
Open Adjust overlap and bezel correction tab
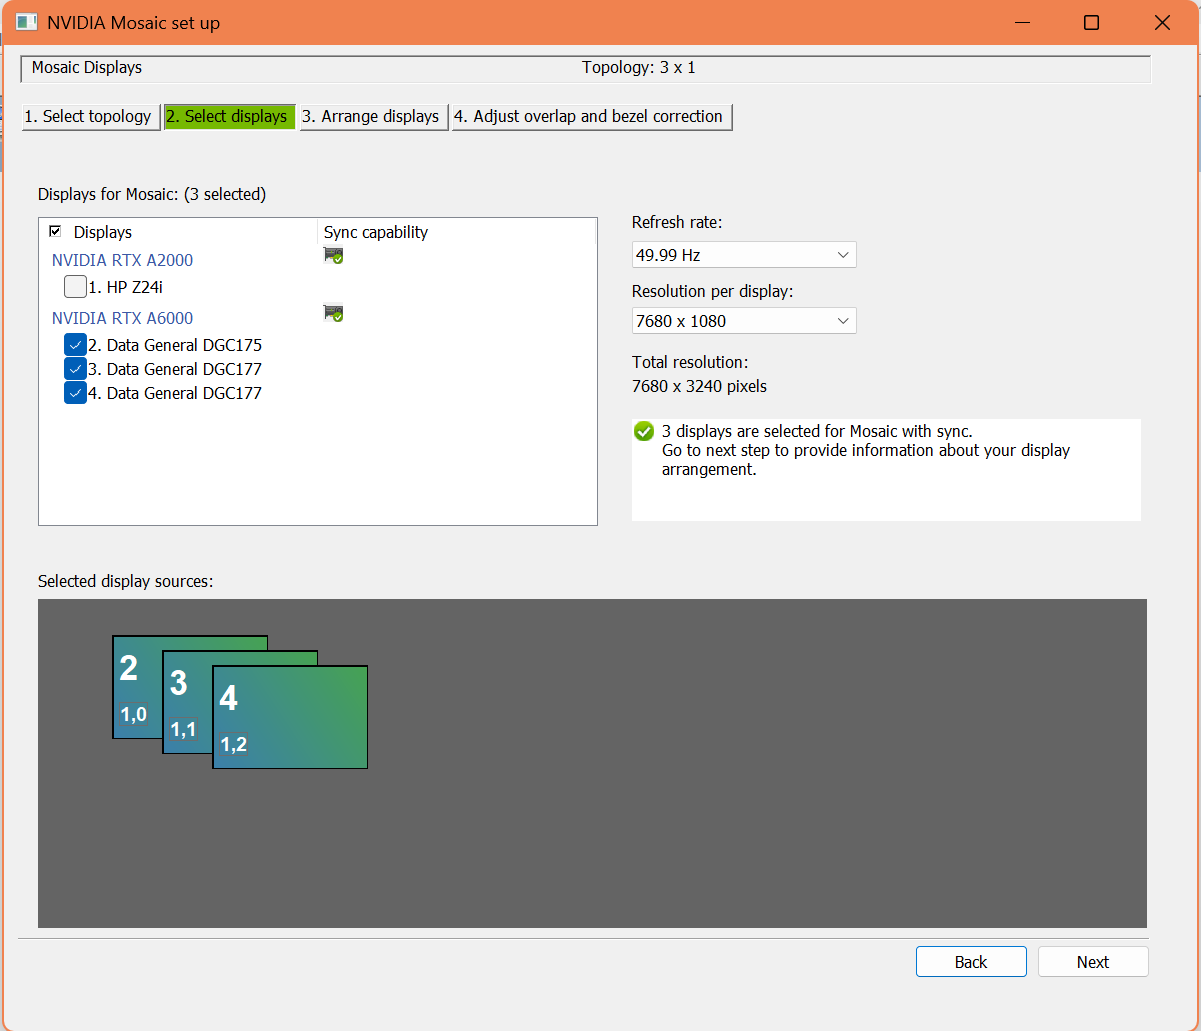tap(591, 117)
